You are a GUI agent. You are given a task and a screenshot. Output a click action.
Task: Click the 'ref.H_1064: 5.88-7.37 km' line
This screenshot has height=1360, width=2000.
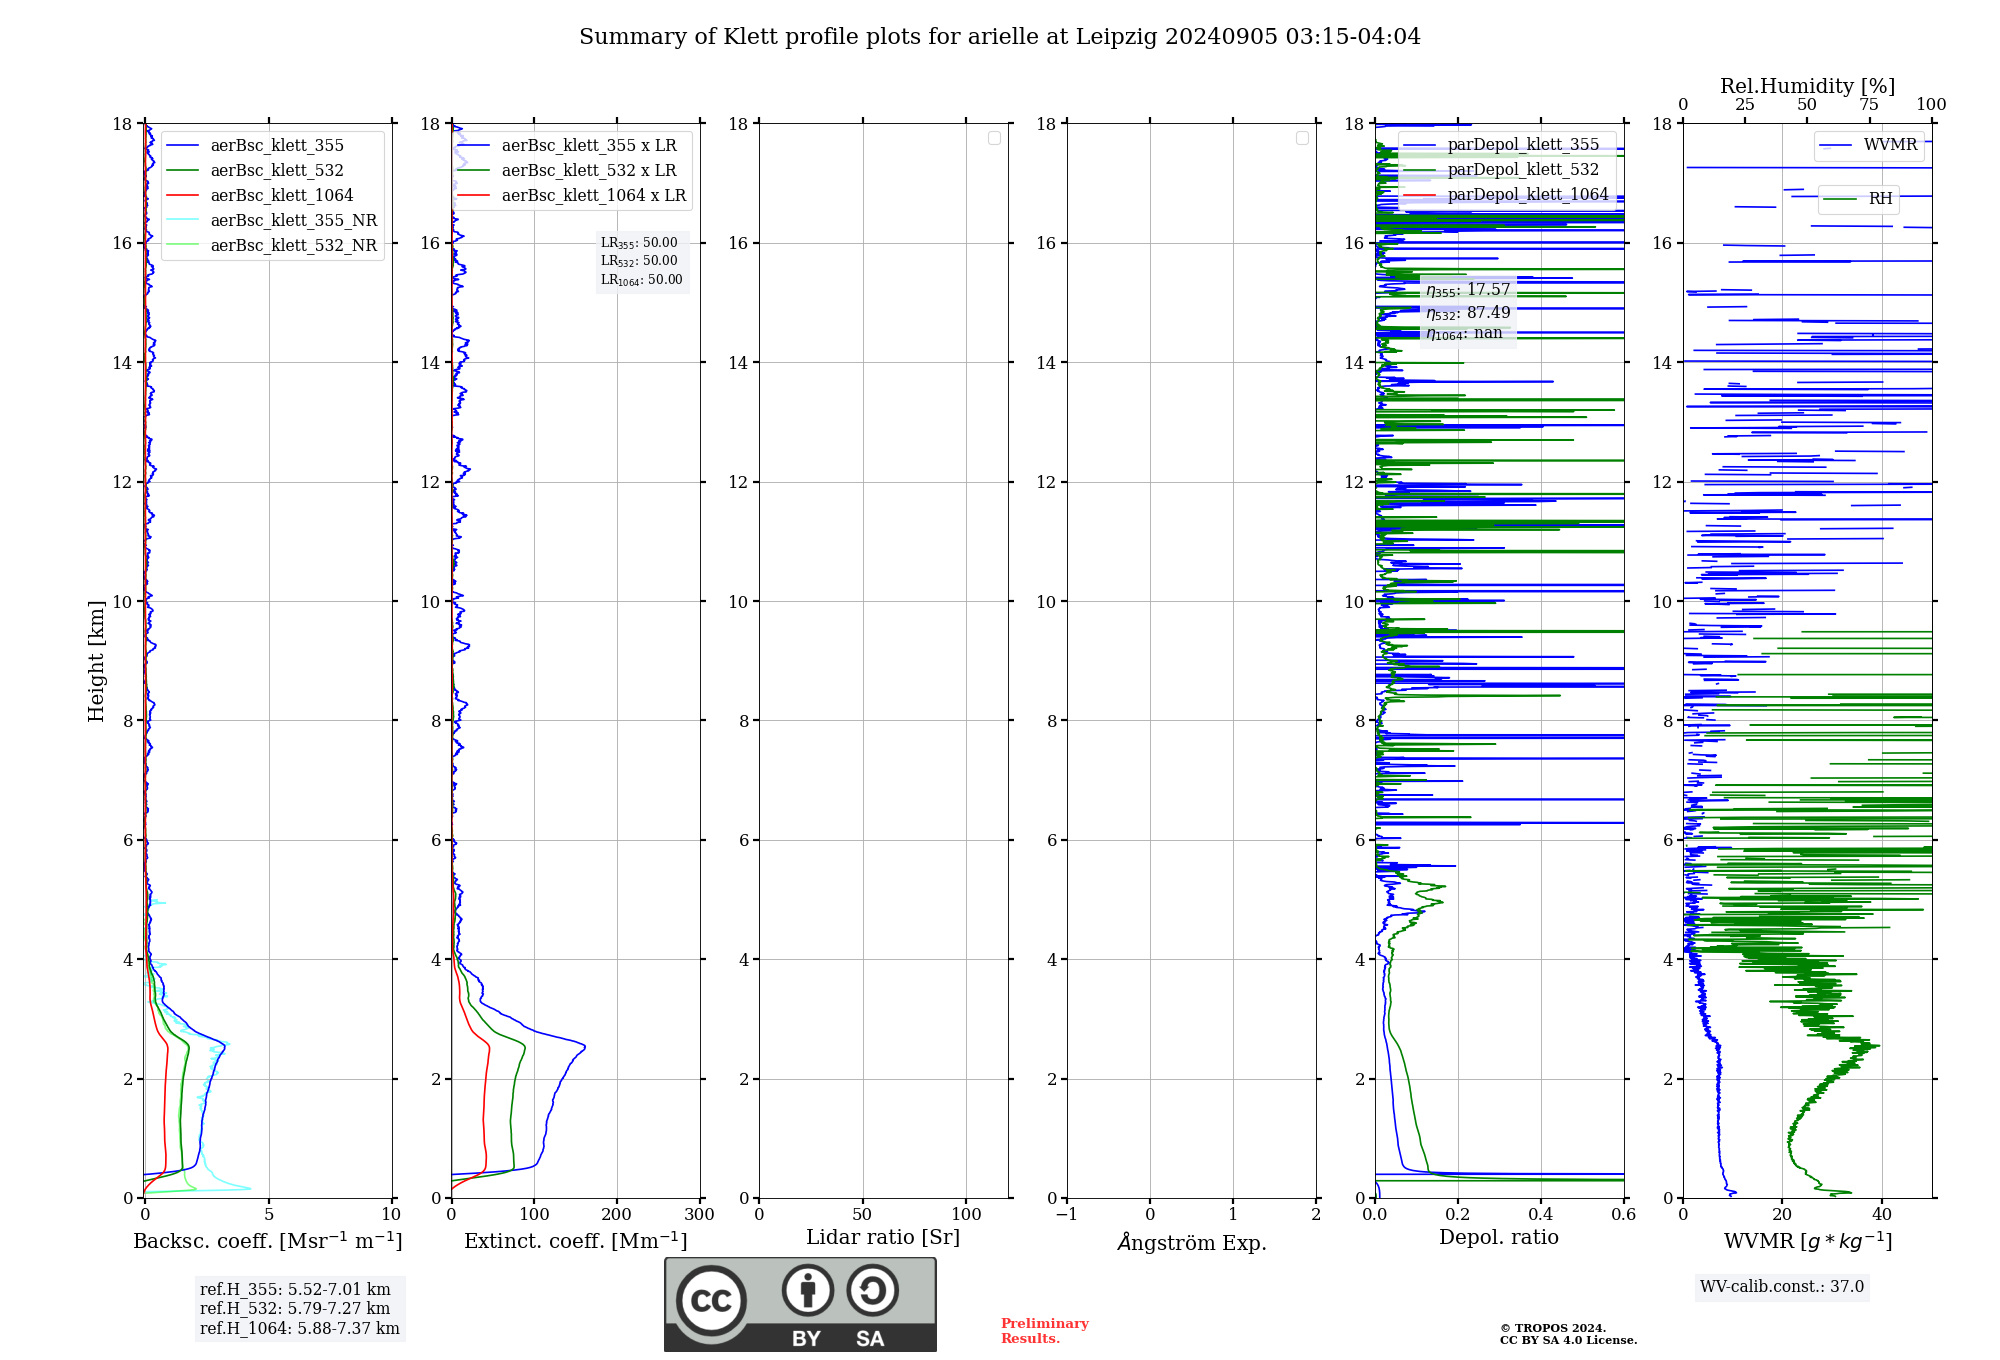click(x=300, y=1329)
